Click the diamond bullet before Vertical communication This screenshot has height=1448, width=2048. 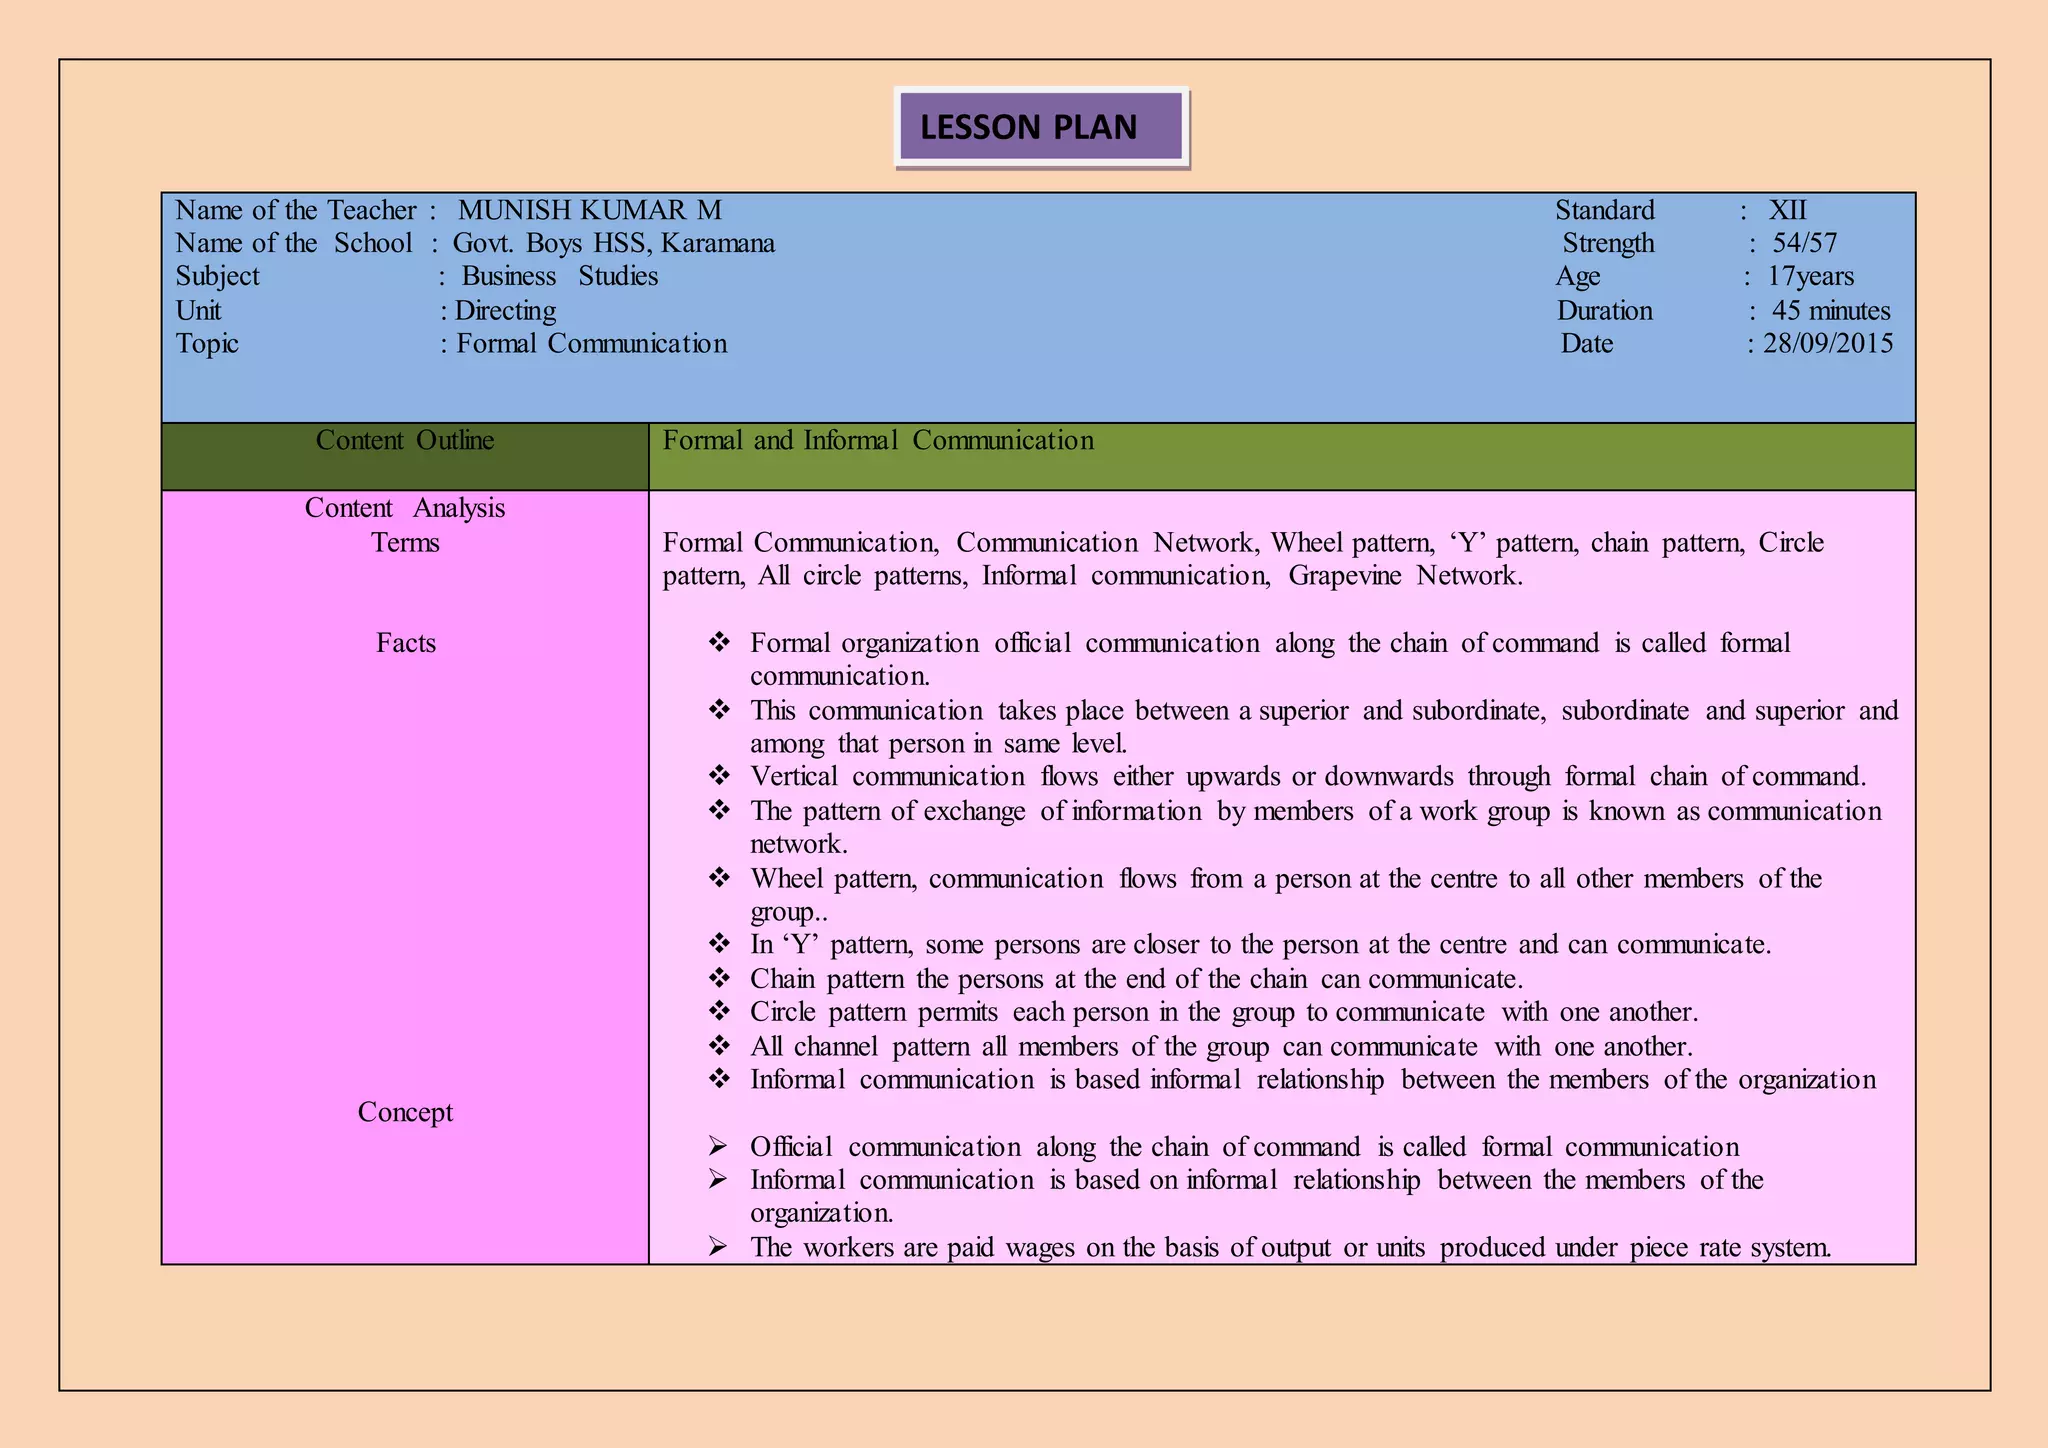[719, 776]
